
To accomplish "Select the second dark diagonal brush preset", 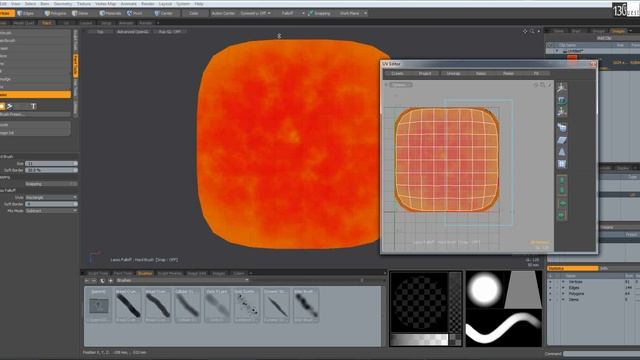I will click(158, 305).
